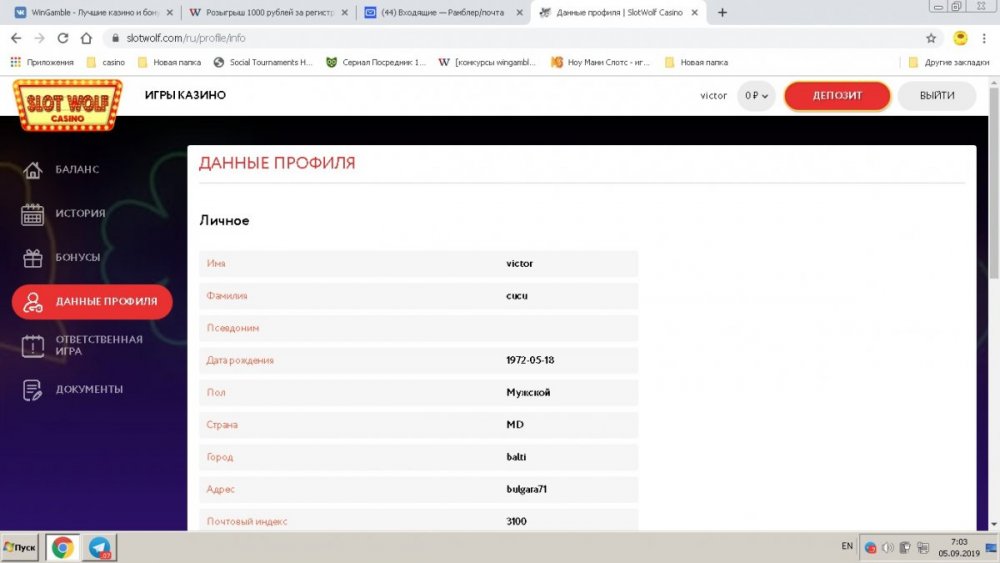The image size is (1000, 563).
Task: Open the Документы sidebar icon
Action: click(33, 390)
